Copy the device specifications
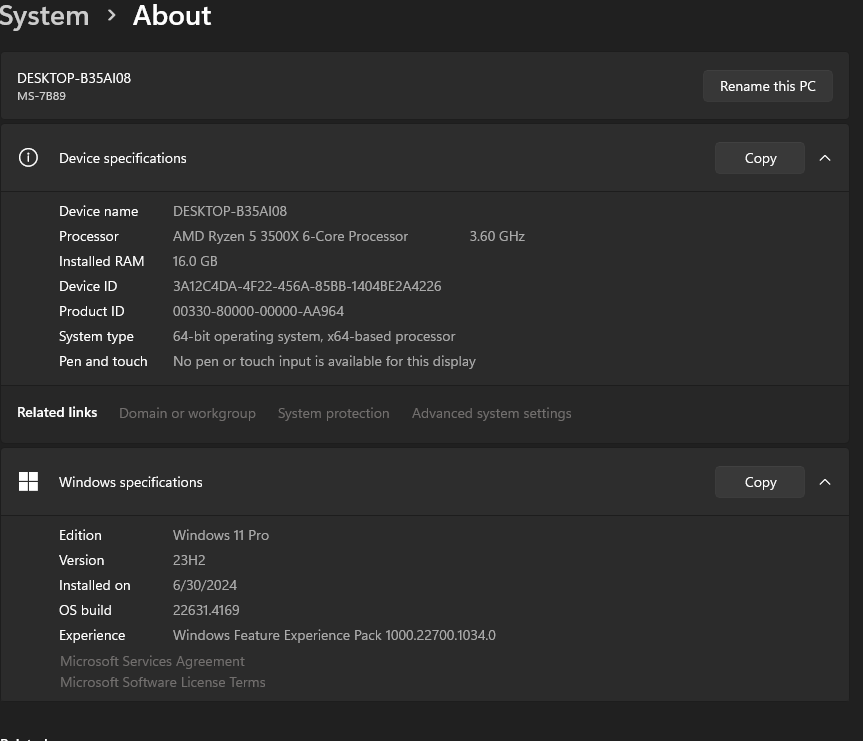Viewport: 863px width, 741px height. pos(760,158)
